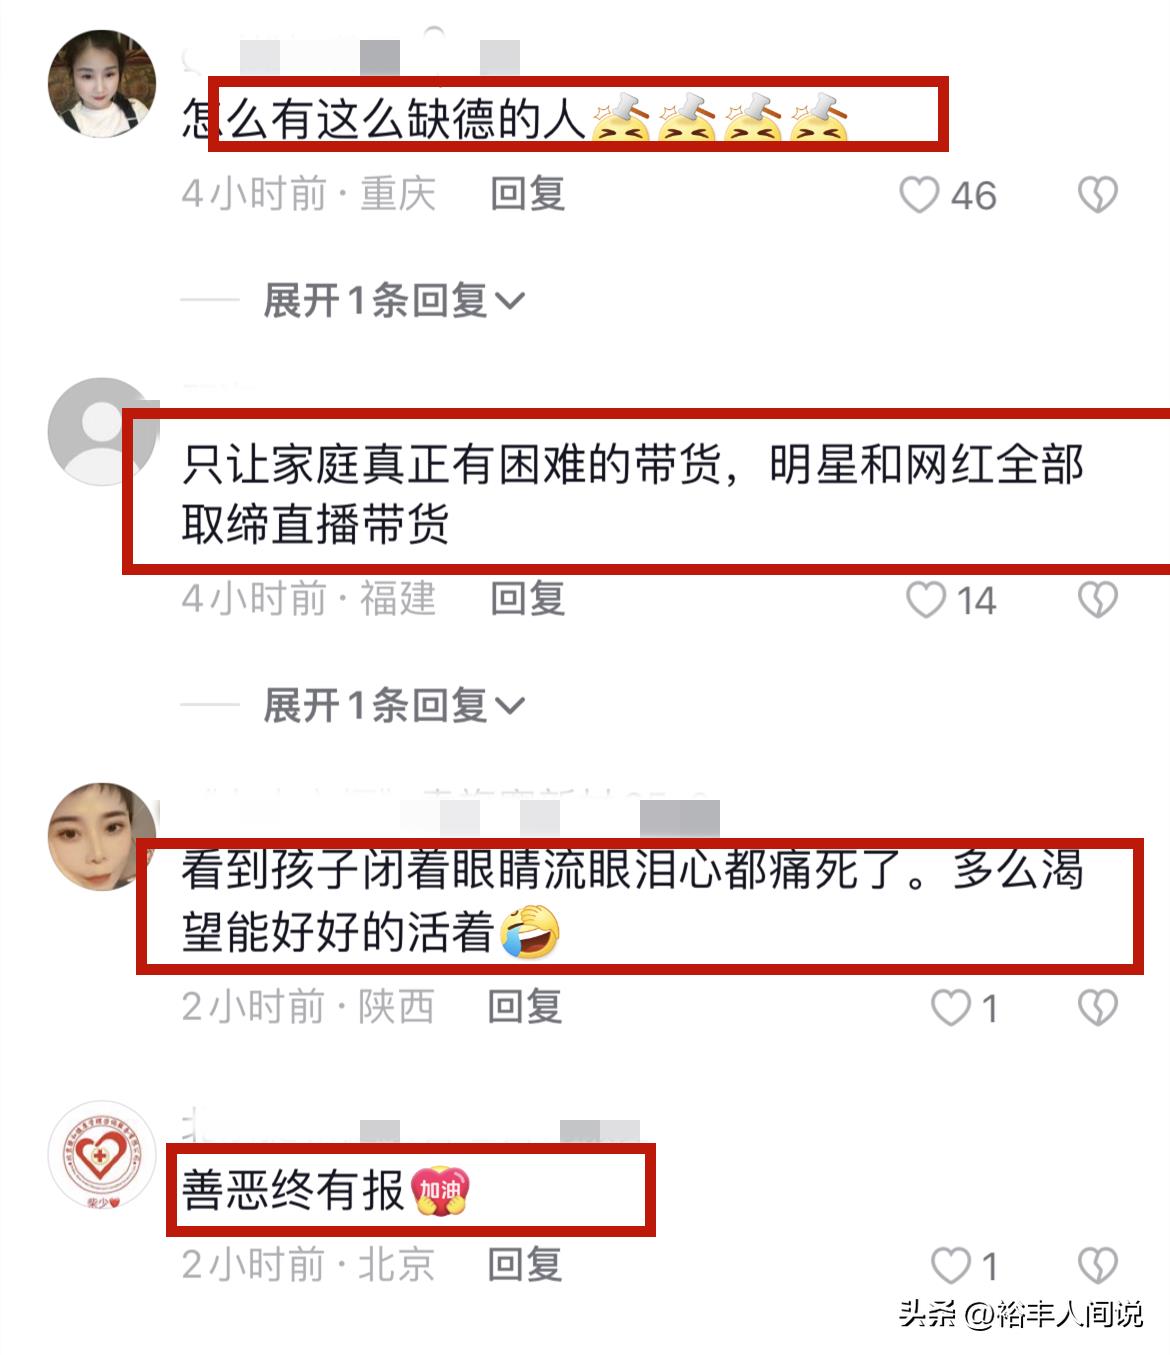The image size is (1170, 1355).
Task: Reply to the Shaanxi comment via 回复
Action: (524, 1007)
